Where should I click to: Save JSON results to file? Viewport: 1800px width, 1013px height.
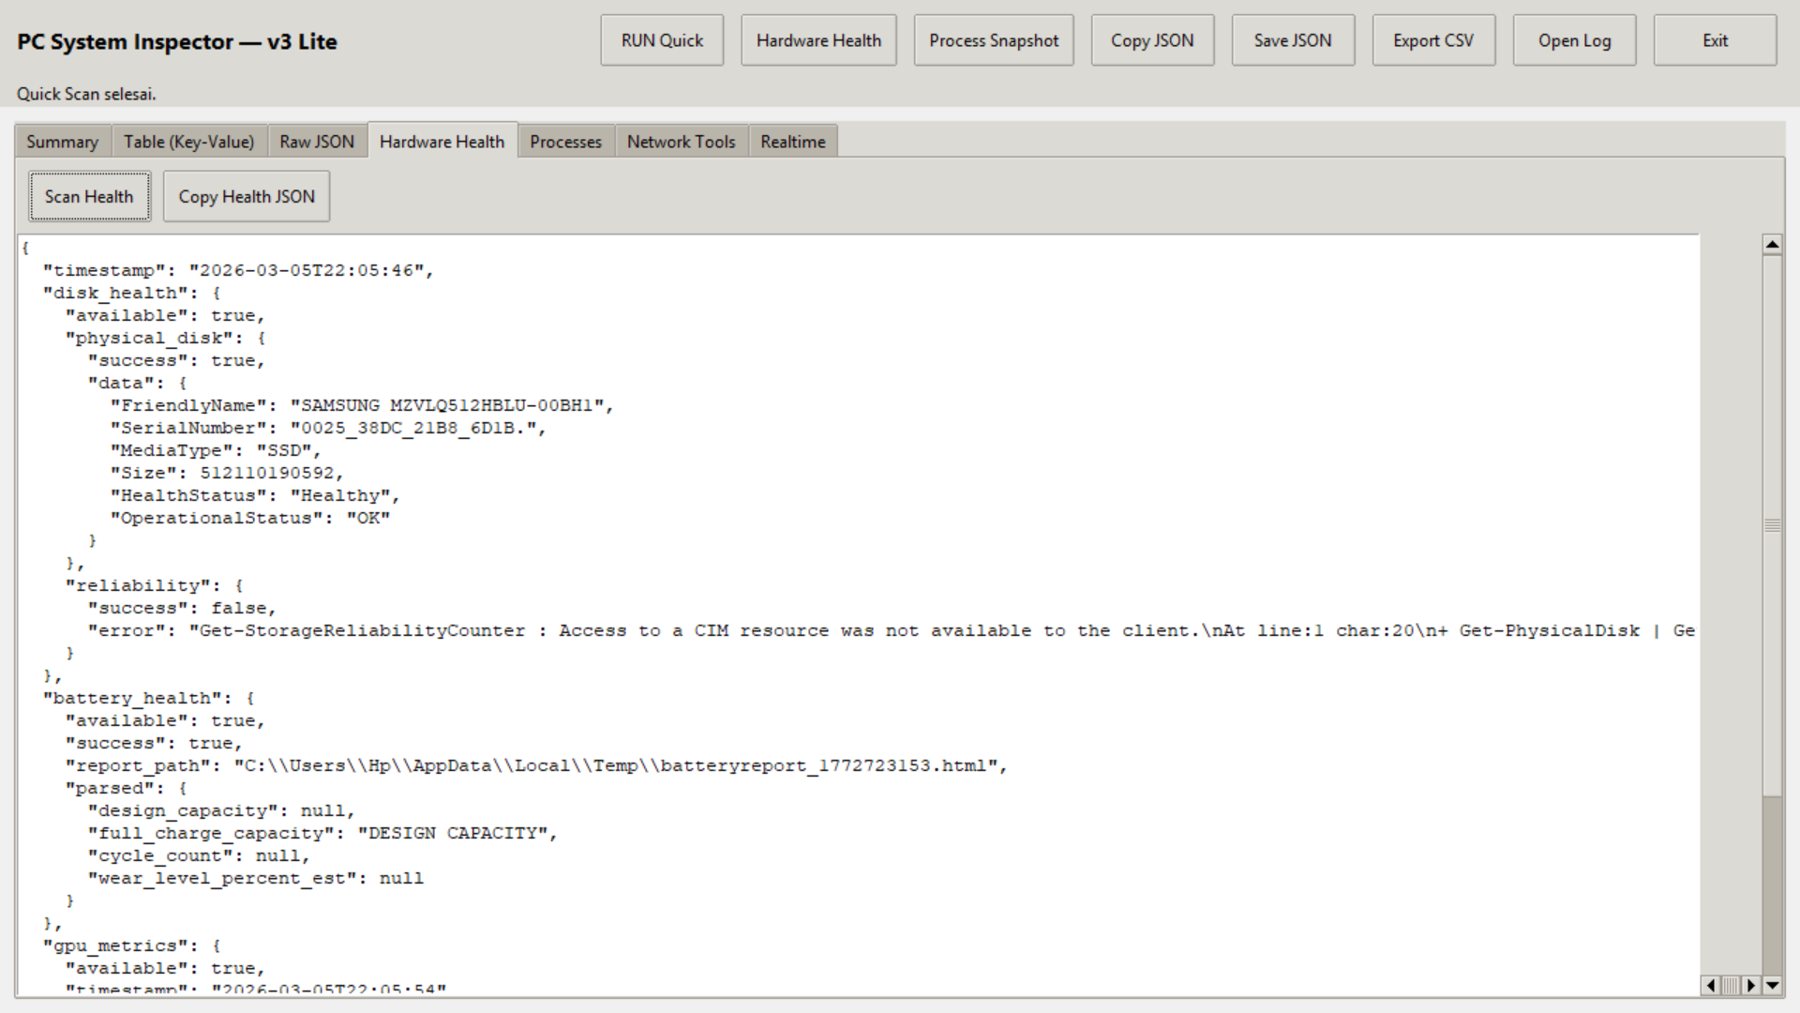tap(1292, 40)
